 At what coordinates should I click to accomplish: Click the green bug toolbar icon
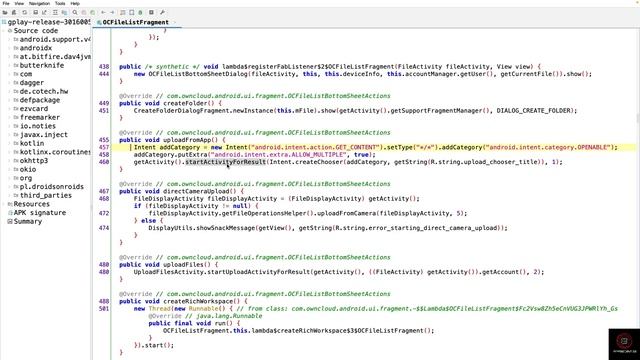tap(140, 12)
